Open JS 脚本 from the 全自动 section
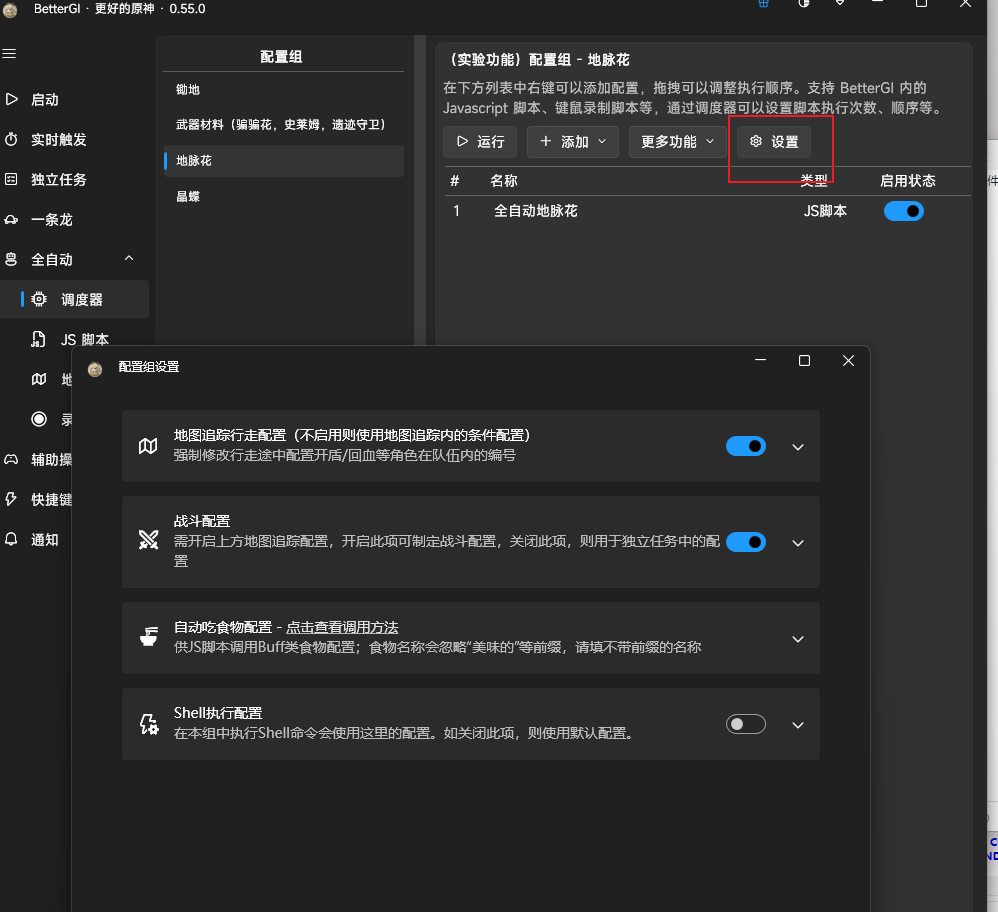 38,339
